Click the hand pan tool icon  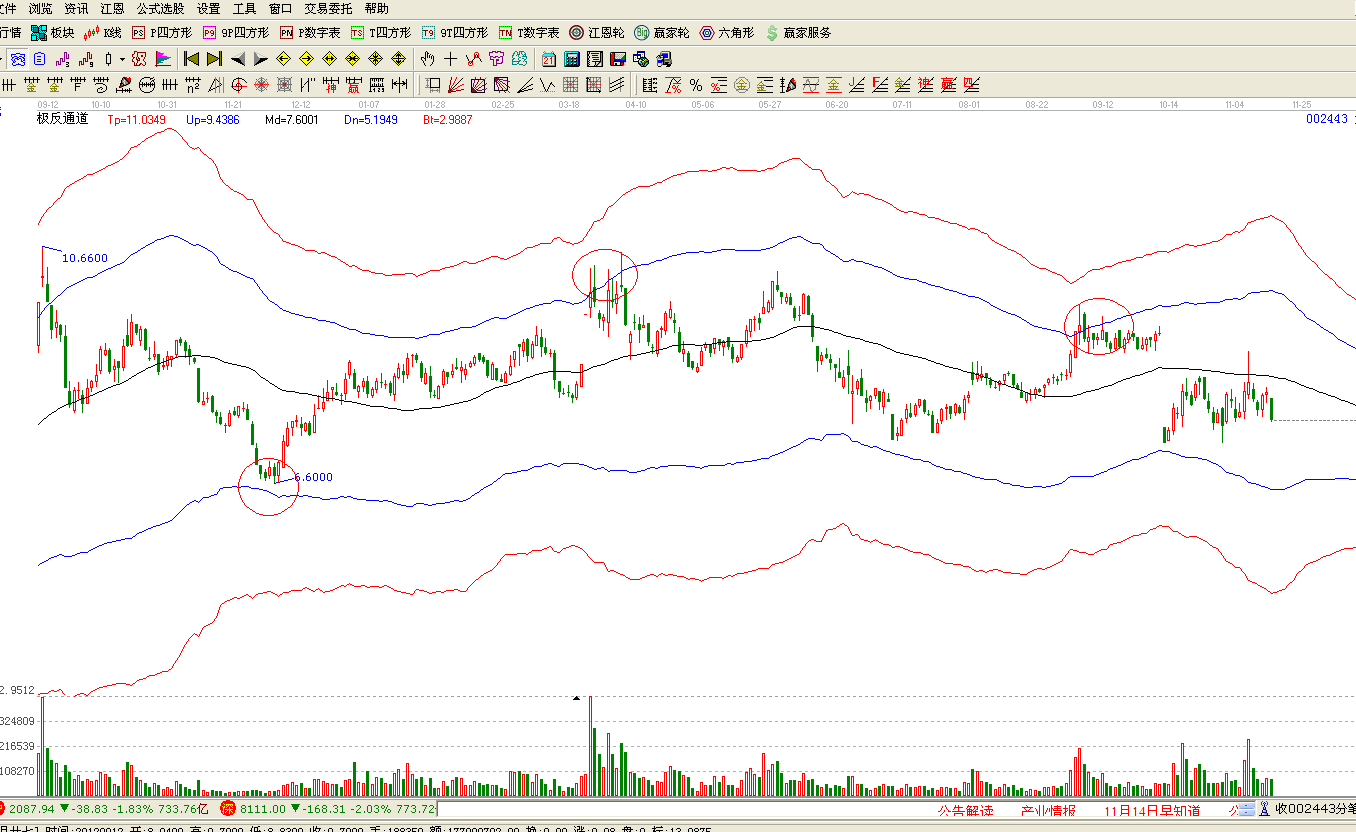pyautogui.click(x=428, y=59)
